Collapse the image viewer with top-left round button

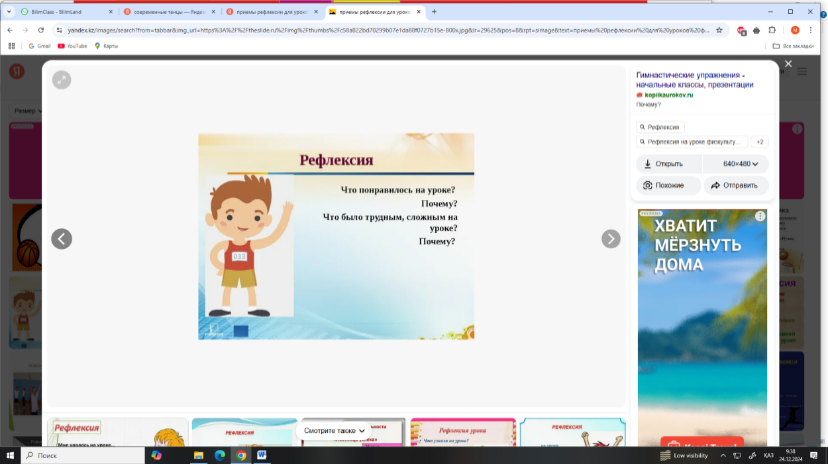pyautogui.click(x=62, y=80)
